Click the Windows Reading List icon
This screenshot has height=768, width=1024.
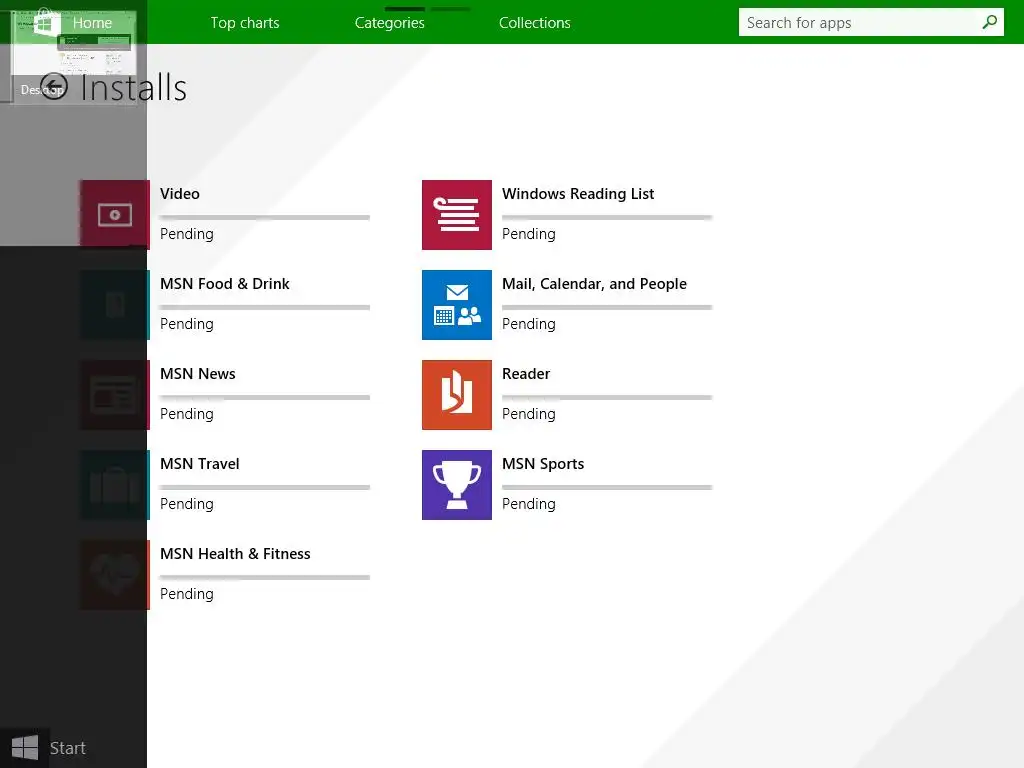(x=456, y=215)
